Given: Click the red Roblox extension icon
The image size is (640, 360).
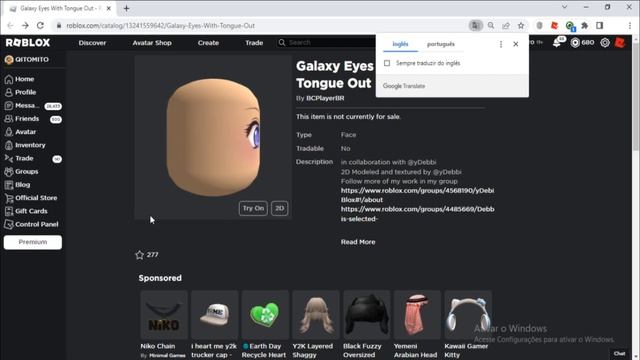Looking at the screenshot, I should tap(554, 25).
